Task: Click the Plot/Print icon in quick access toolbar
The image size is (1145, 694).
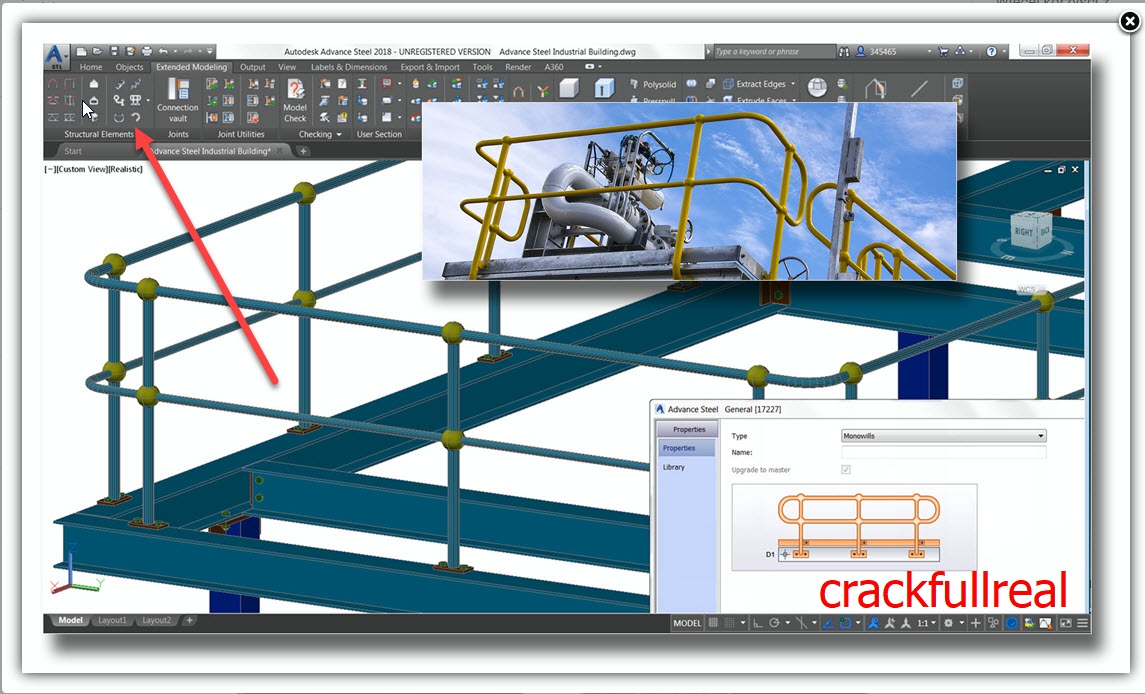Action: [x=147, y=51]
